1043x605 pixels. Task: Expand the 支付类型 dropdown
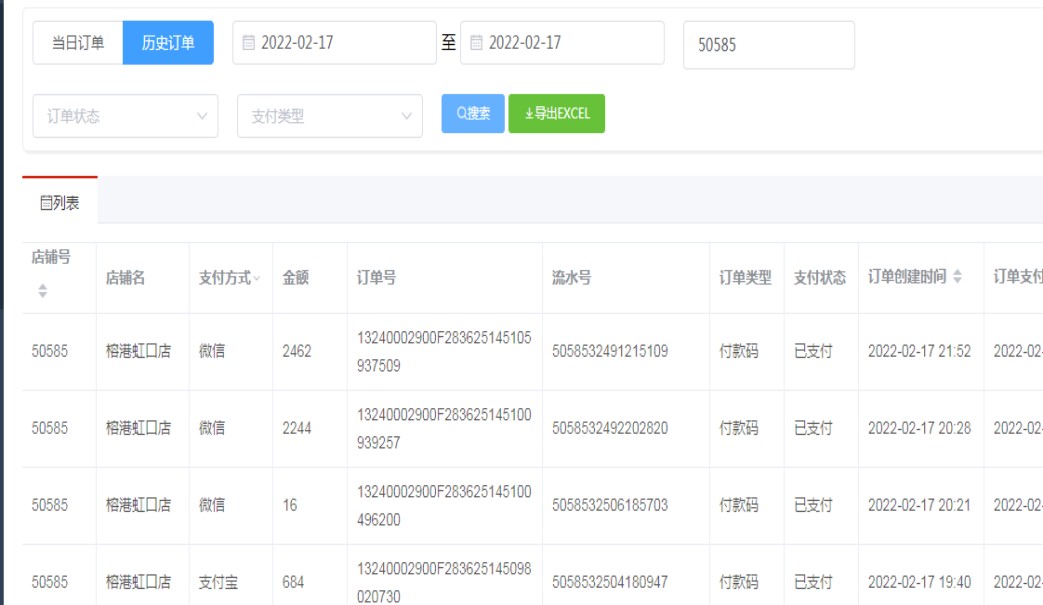pyautogui.click(x=329, y=116)
